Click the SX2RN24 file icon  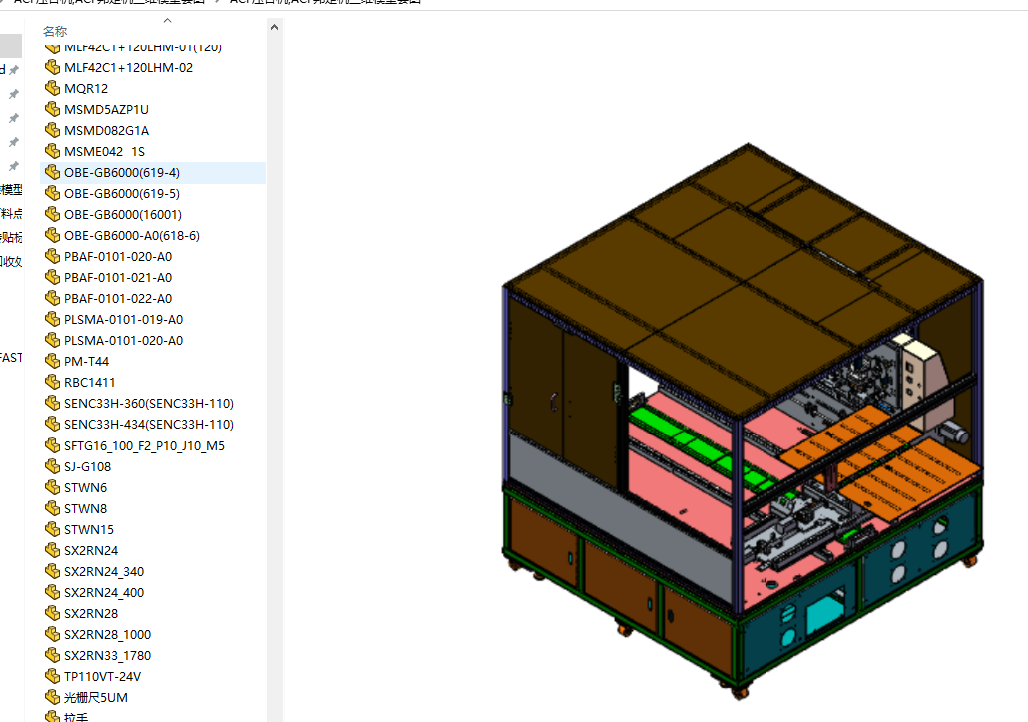(x=52, y=550)
